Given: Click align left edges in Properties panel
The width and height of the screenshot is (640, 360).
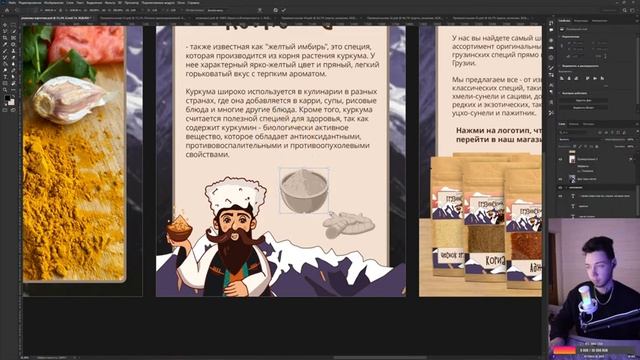Looking at the screenshot, I should point(562,78).
